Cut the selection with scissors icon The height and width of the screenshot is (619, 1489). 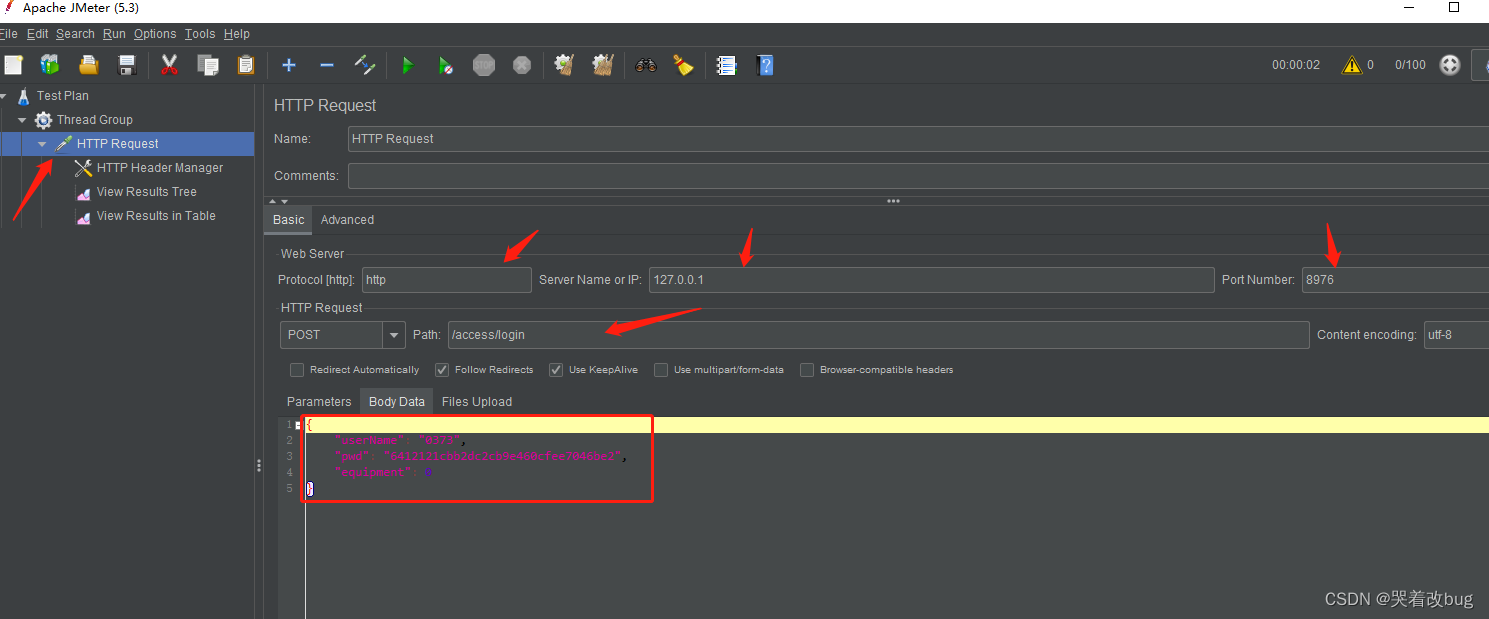coord(169,65)
